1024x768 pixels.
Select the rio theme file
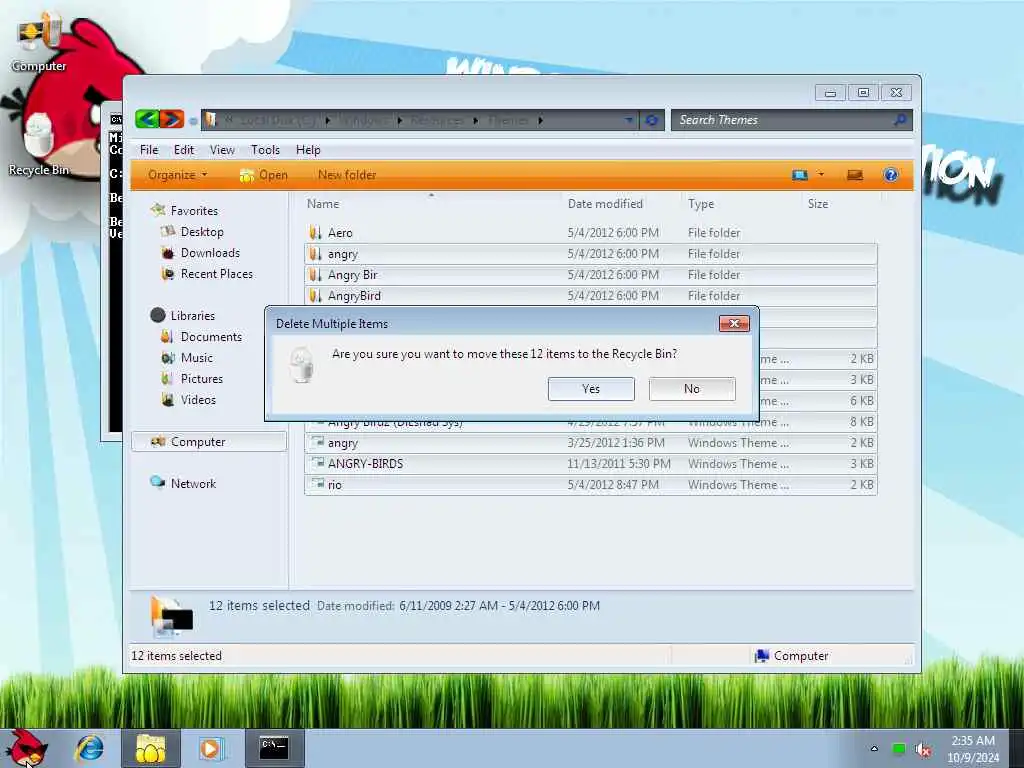[590, 485]
